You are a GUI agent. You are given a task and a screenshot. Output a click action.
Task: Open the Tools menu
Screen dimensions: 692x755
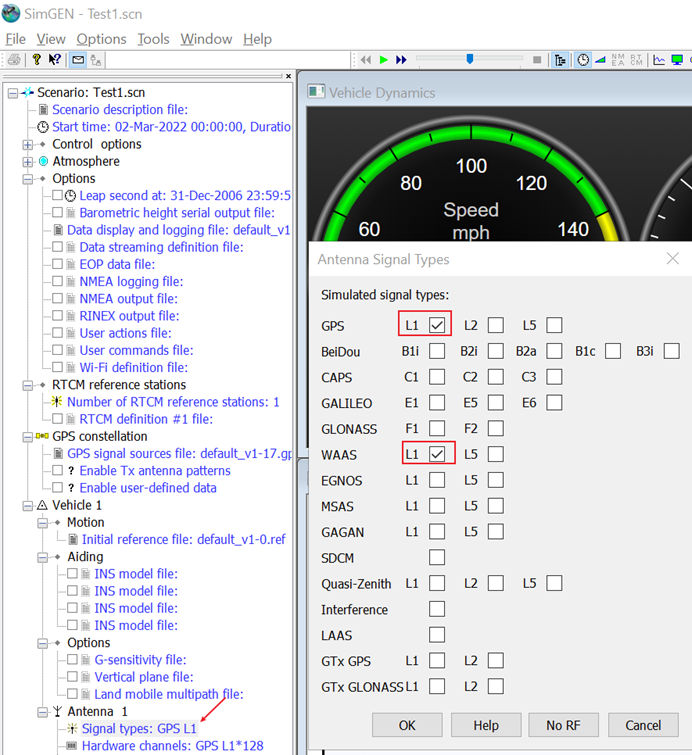pyautogui.click(x=153, y=39)
